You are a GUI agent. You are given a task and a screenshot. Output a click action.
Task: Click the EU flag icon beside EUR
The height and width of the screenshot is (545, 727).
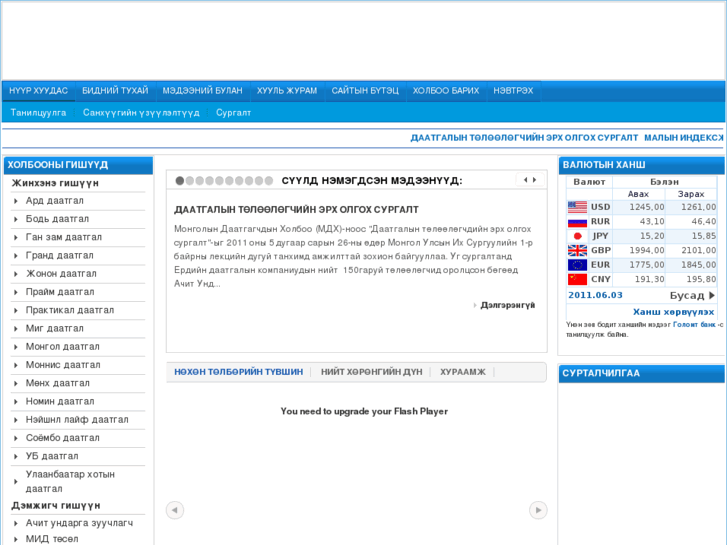pos(577,265)
